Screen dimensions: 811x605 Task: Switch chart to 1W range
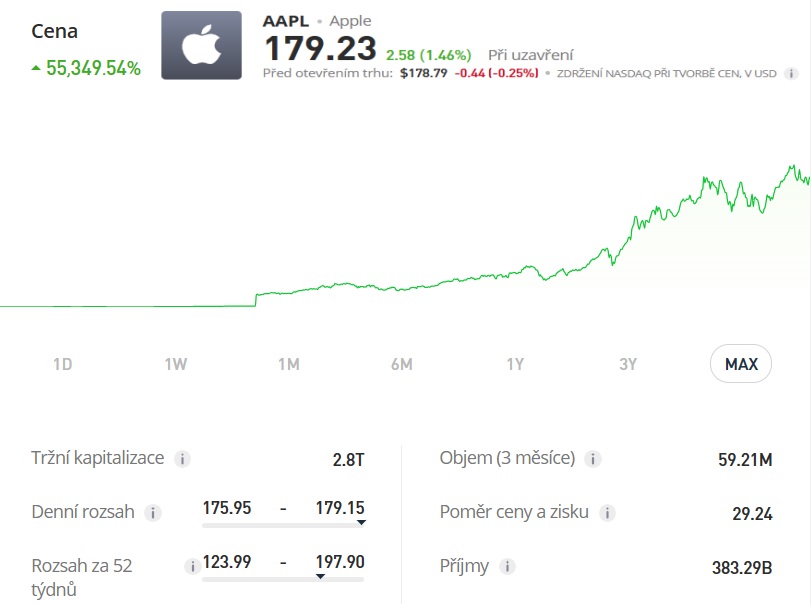click(x=176, y=364)
